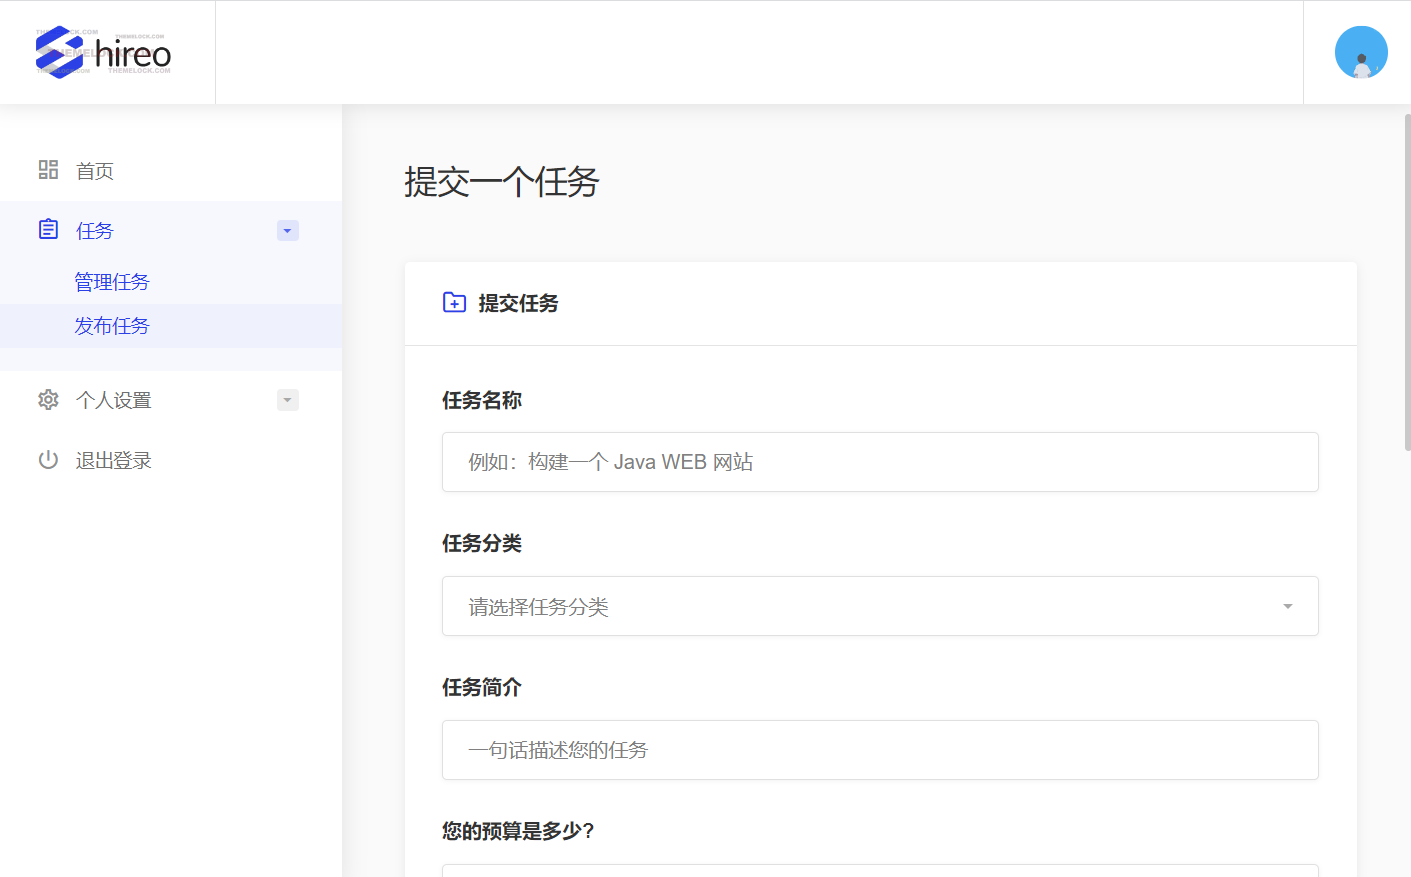Click the 任务分类 label
The height and width of the screenshot is (877, 1411).
pyautogui.click(x=482, y=543)
